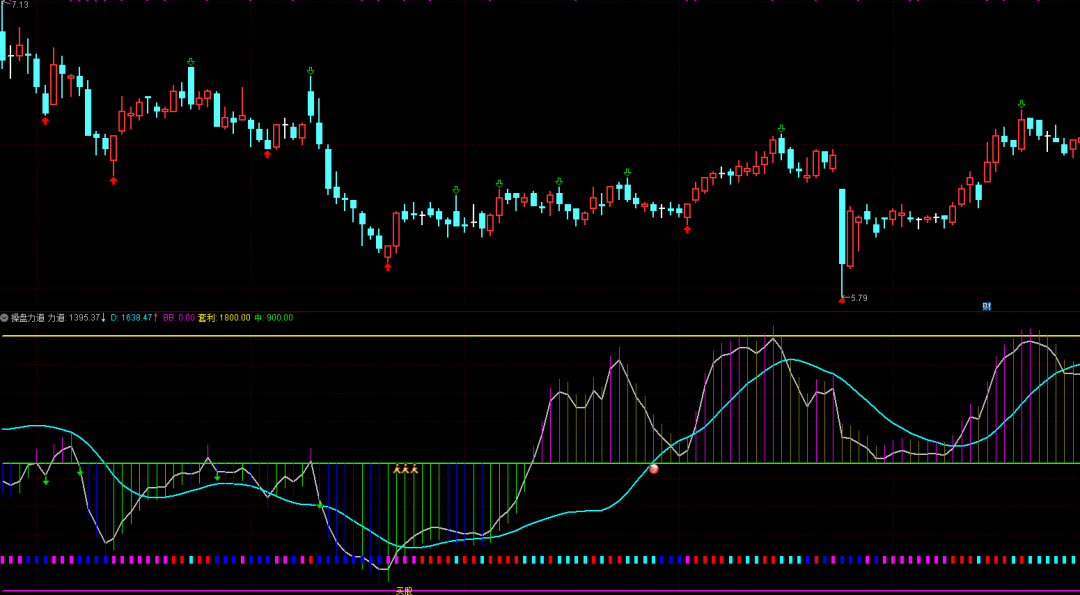Viewport: 1080px width, 595px height.
Task: Click the leftmost red buy arrow in the price chart
Action: tap(45, 121)
